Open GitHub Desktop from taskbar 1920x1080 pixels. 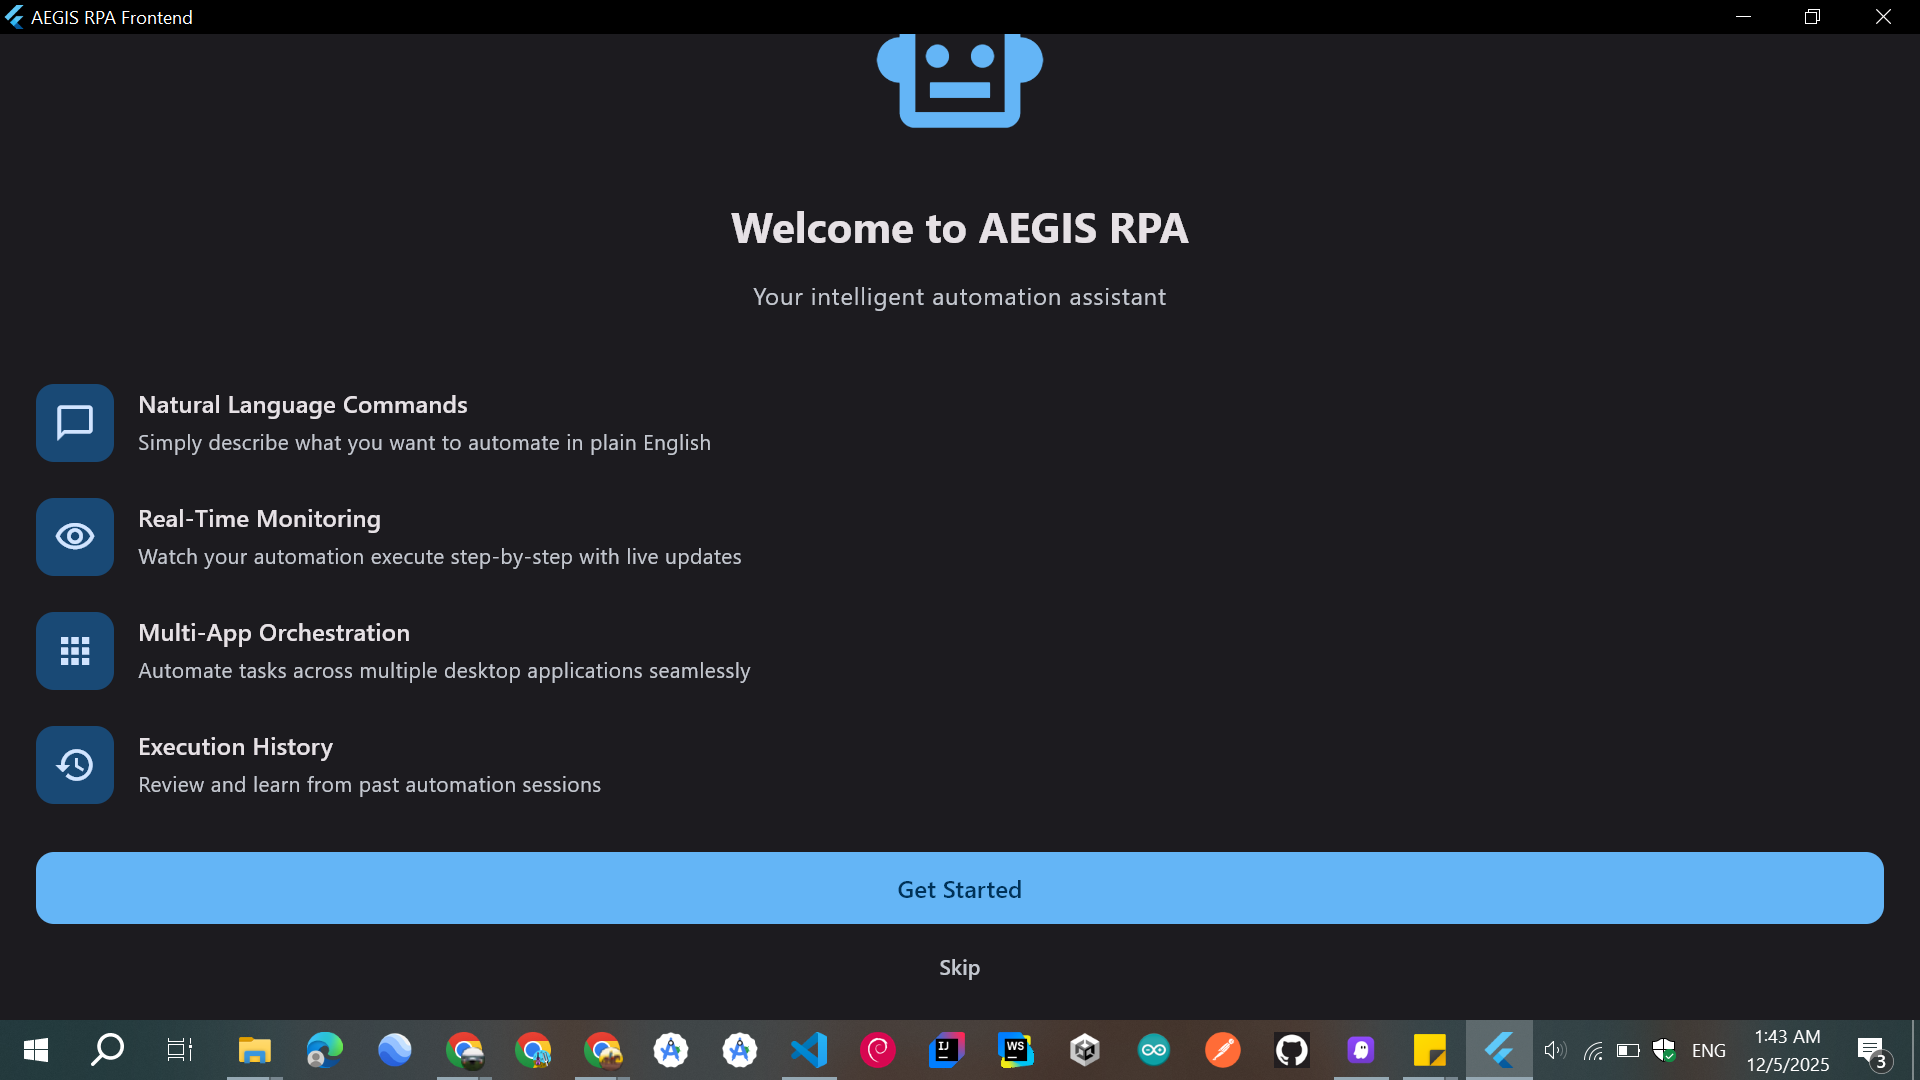tap(1291, 1050)
